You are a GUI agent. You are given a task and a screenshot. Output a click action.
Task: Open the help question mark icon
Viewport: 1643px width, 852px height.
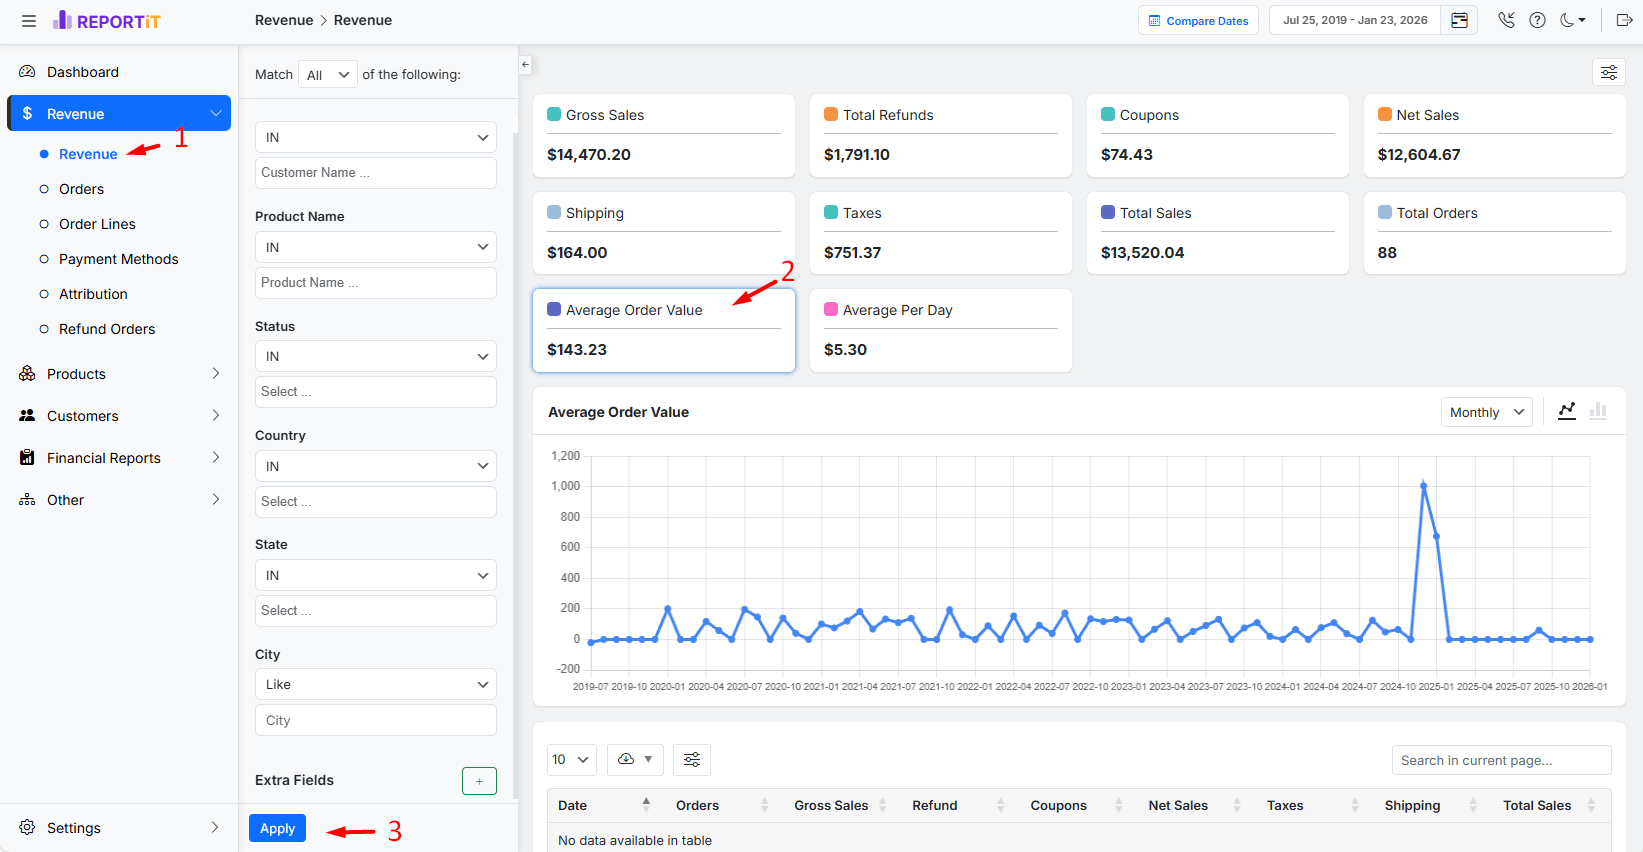[x=1537, y=21]
